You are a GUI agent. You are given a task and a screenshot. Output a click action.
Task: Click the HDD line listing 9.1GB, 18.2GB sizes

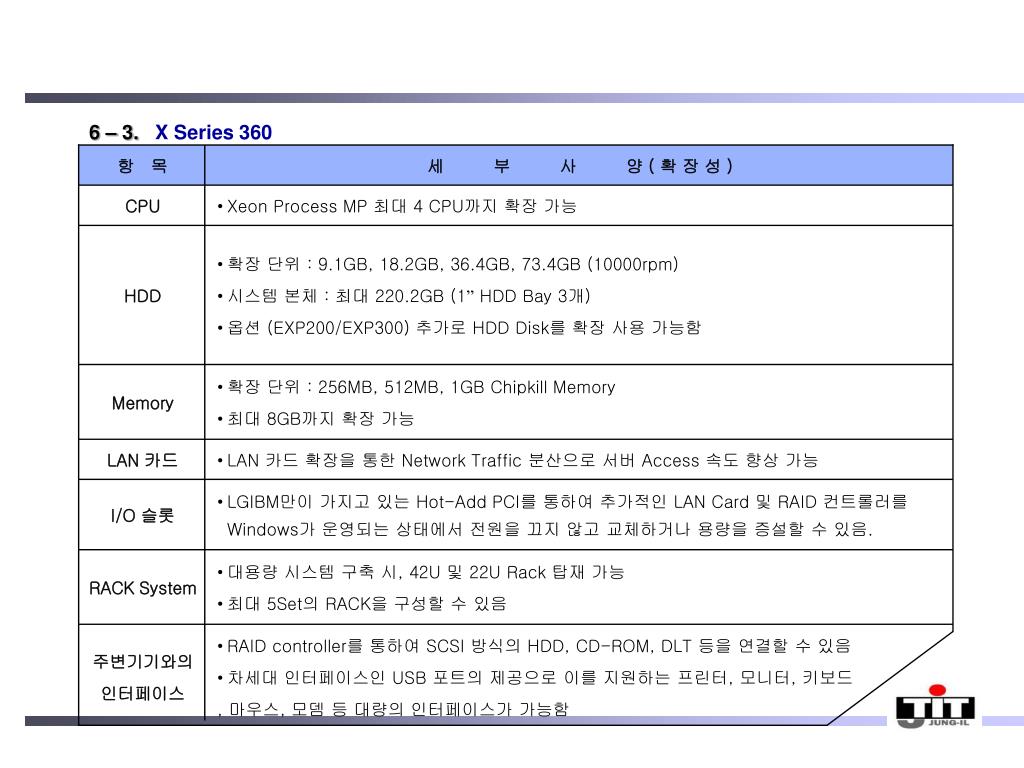[448, 264]
